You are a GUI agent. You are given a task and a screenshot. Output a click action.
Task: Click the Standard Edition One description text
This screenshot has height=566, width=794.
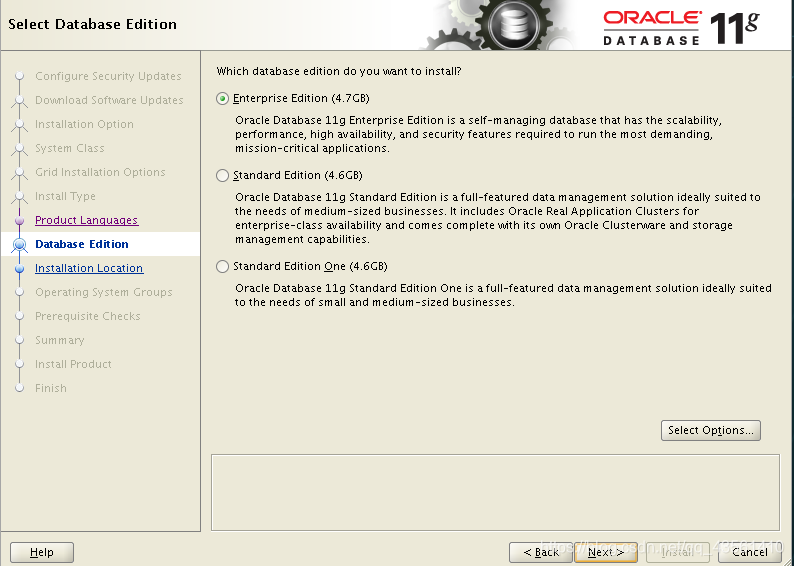503,295
